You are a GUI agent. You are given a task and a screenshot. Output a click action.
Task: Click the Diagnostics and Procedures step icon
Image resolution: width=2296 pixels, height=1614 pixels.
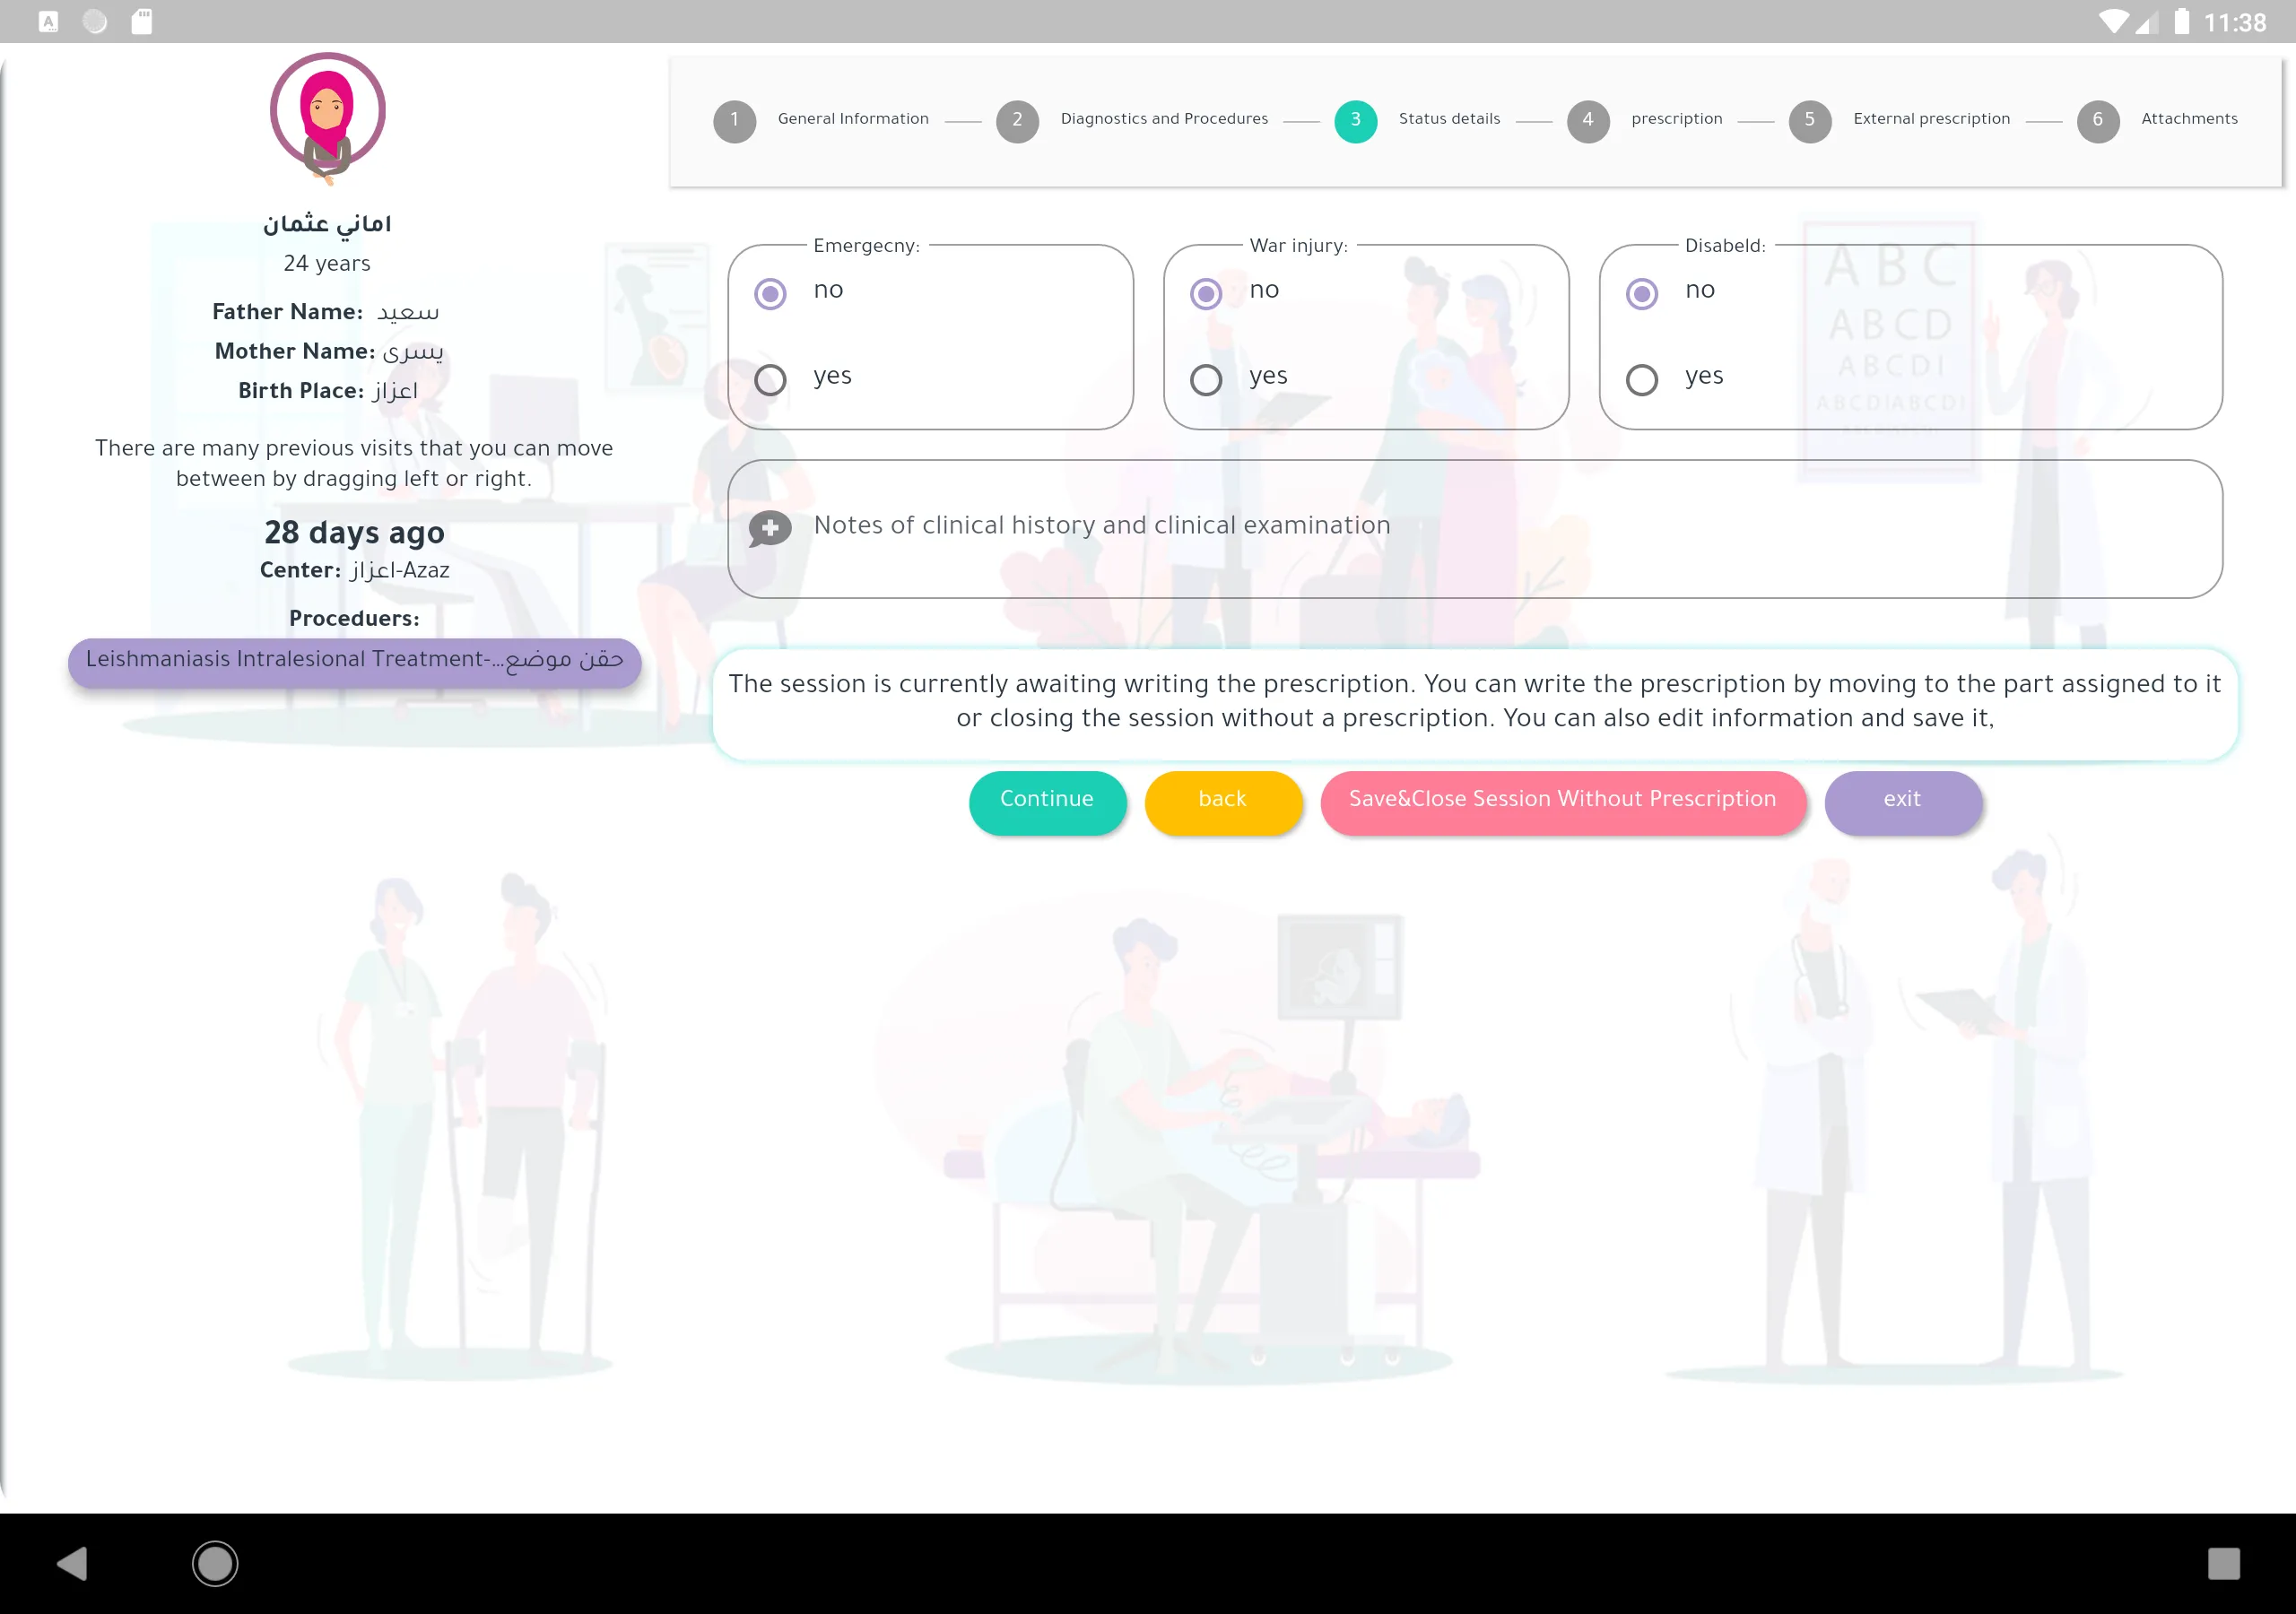click(x=1017, y=118)
